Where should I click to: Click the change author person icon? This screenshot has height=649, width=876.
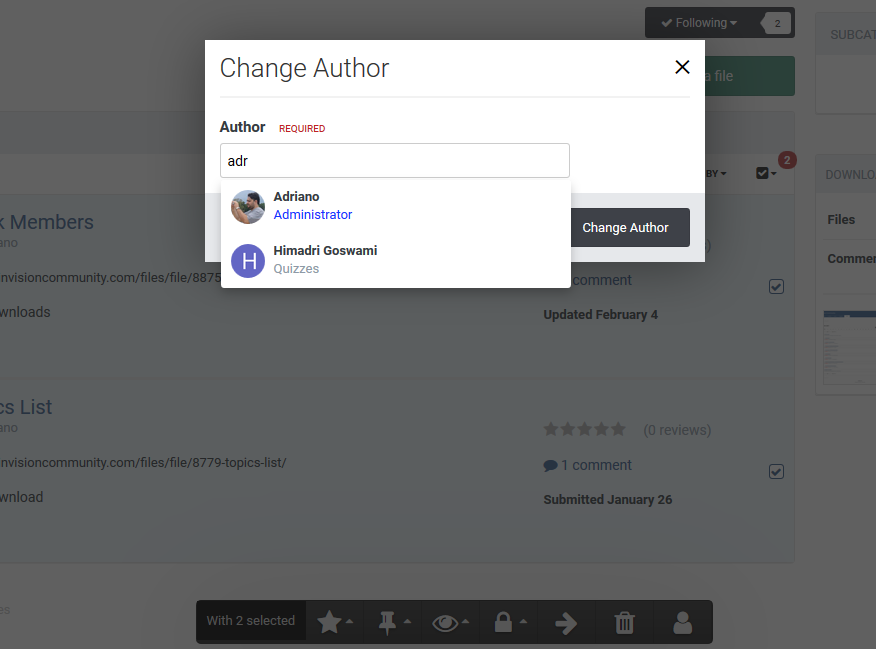click(x=683, y=622)
